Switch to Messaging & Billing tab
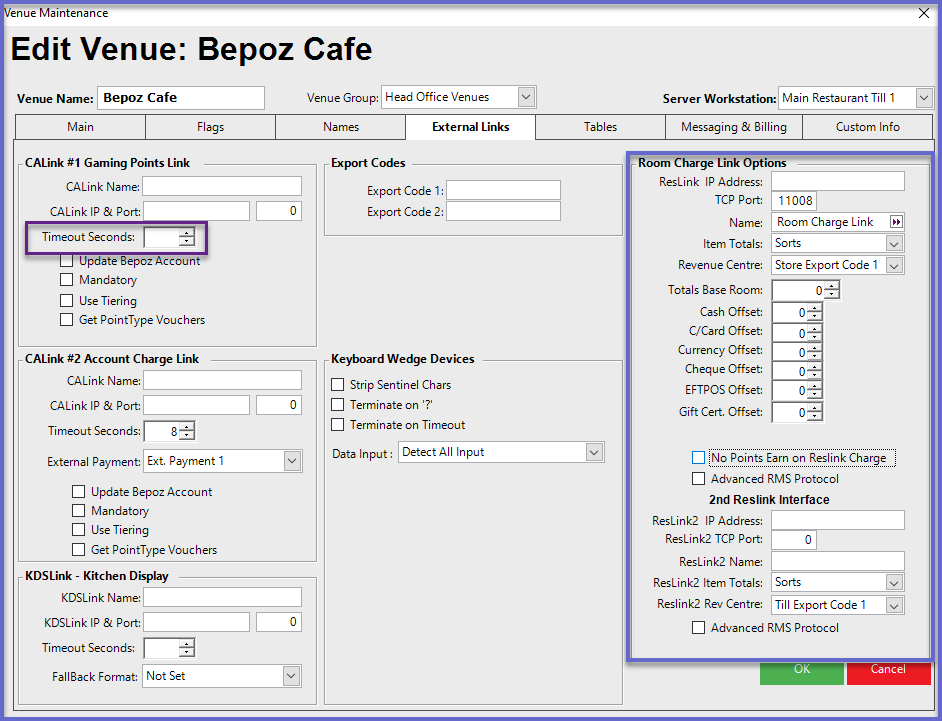The width and height of the screenshot is (942, 721). coord(734,127)
